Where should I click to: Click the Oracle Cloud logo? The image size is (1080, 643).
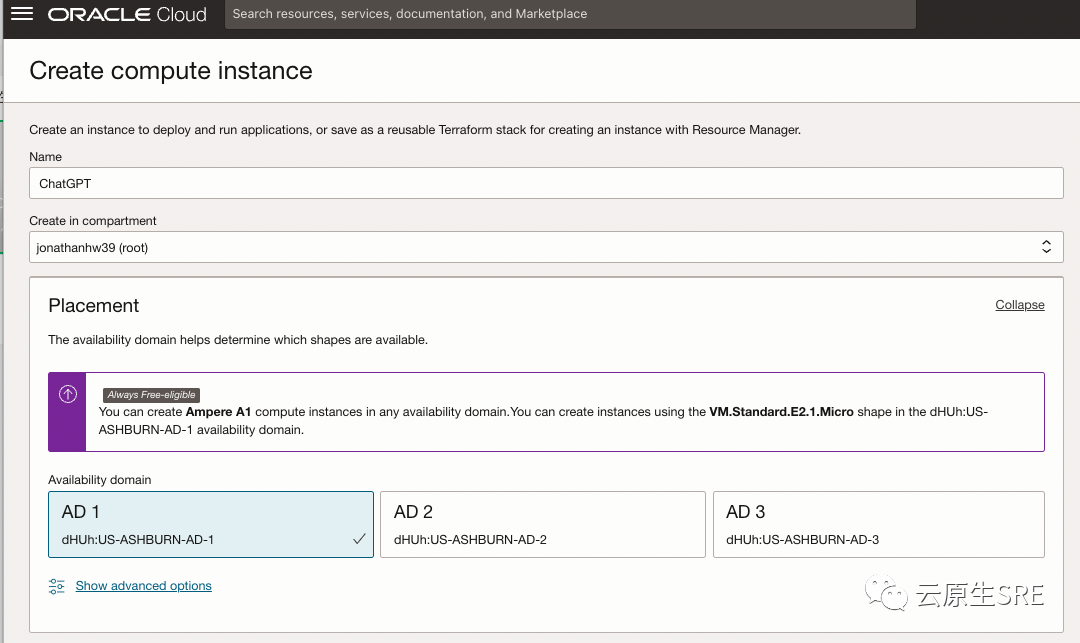[127, 14]
